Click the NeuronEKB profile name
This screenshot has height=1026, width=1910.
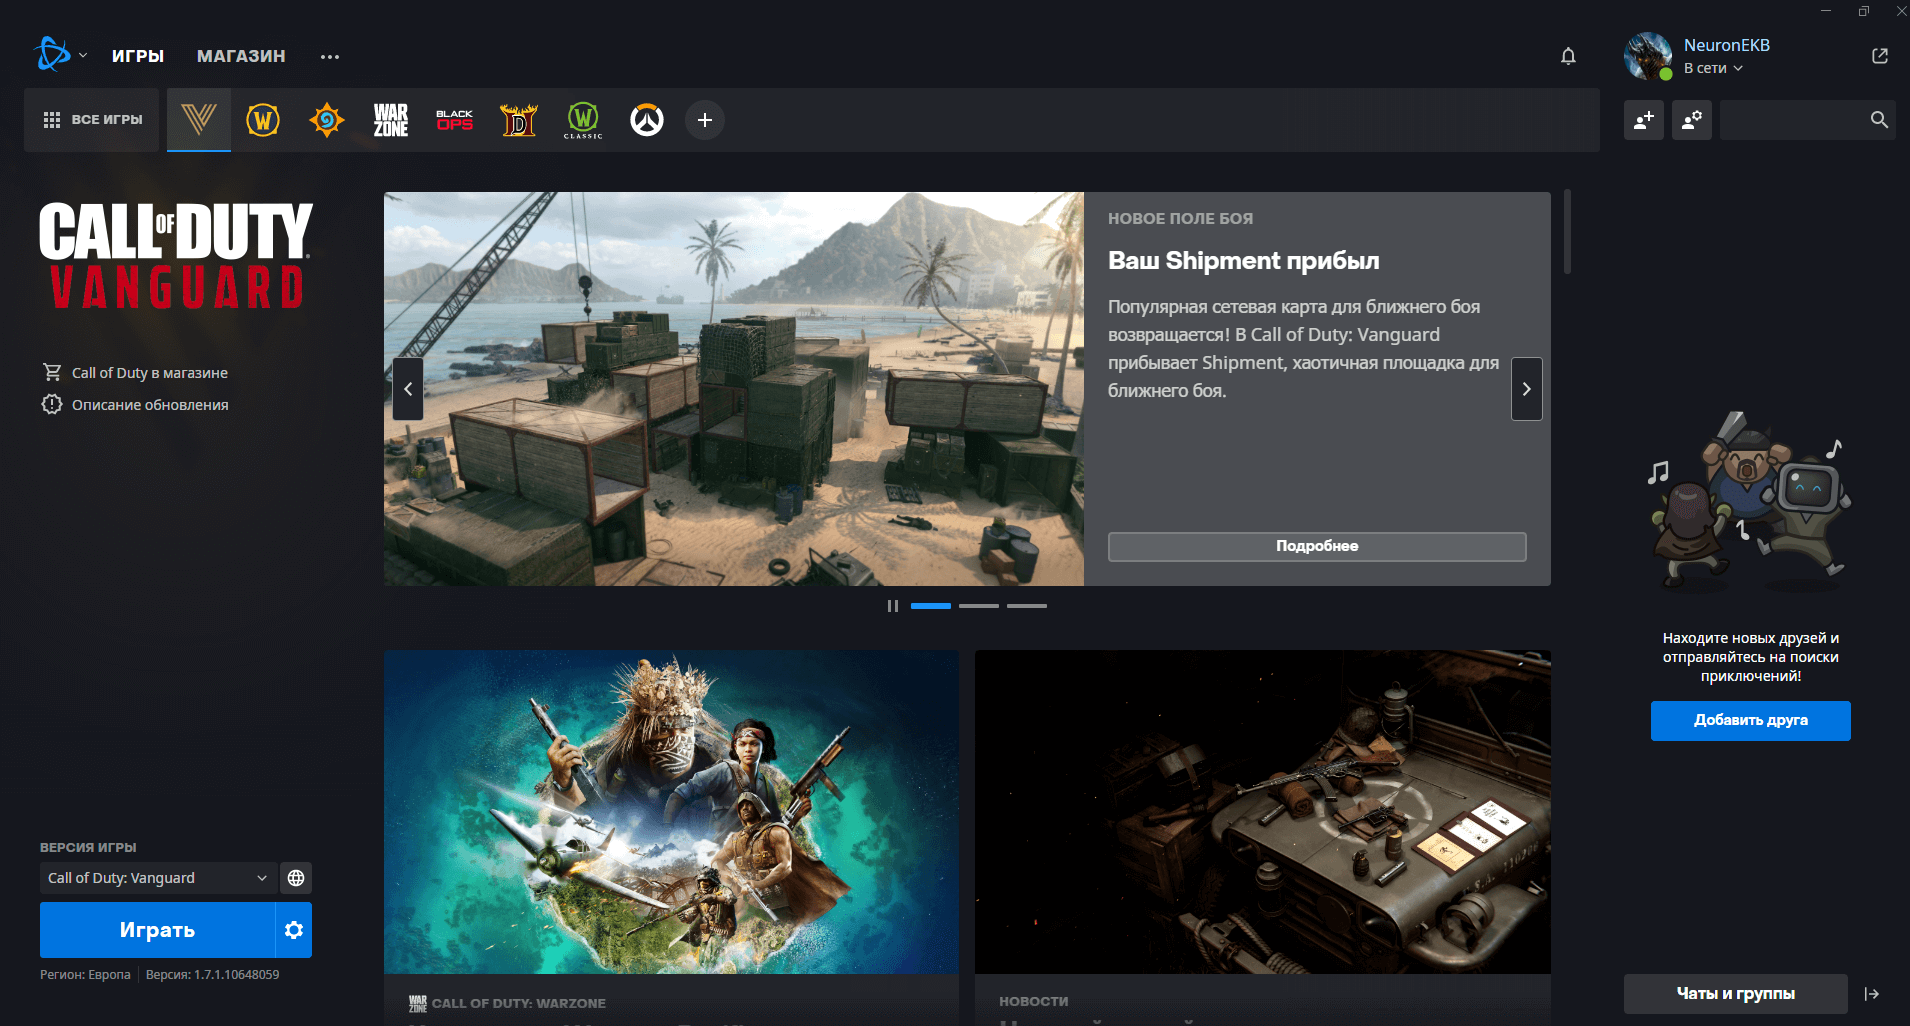click(1727, 45)
